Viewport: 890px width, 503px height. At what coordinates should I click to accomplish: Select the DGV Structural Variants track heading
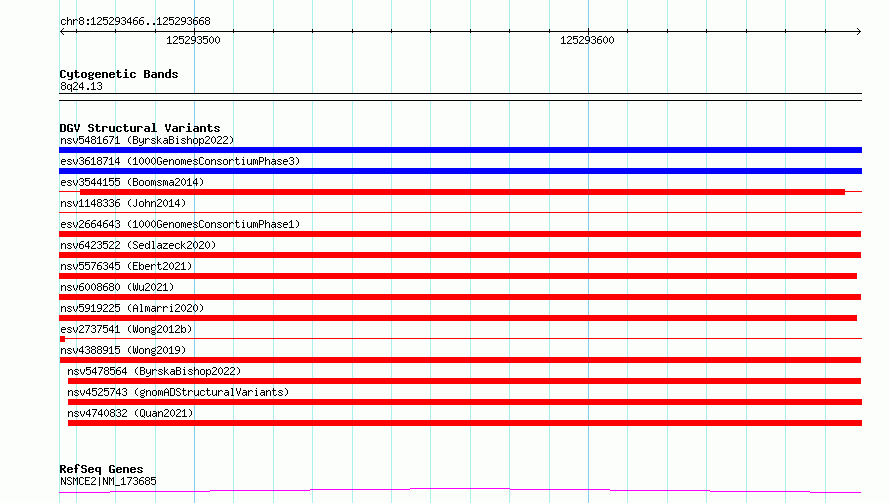click(140, 128)
